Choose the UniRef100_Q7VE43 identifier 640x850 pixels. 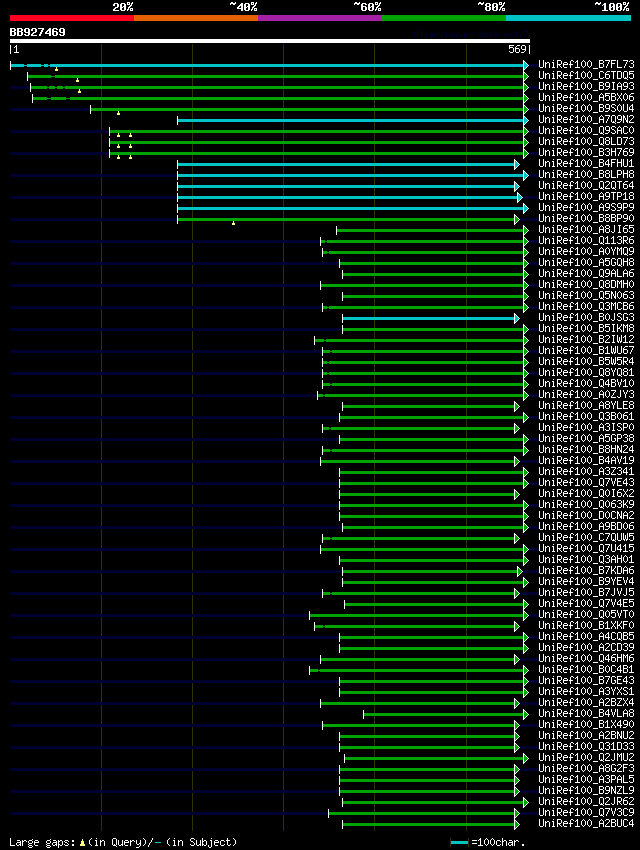pyautogui.click(x=586, y=482)
